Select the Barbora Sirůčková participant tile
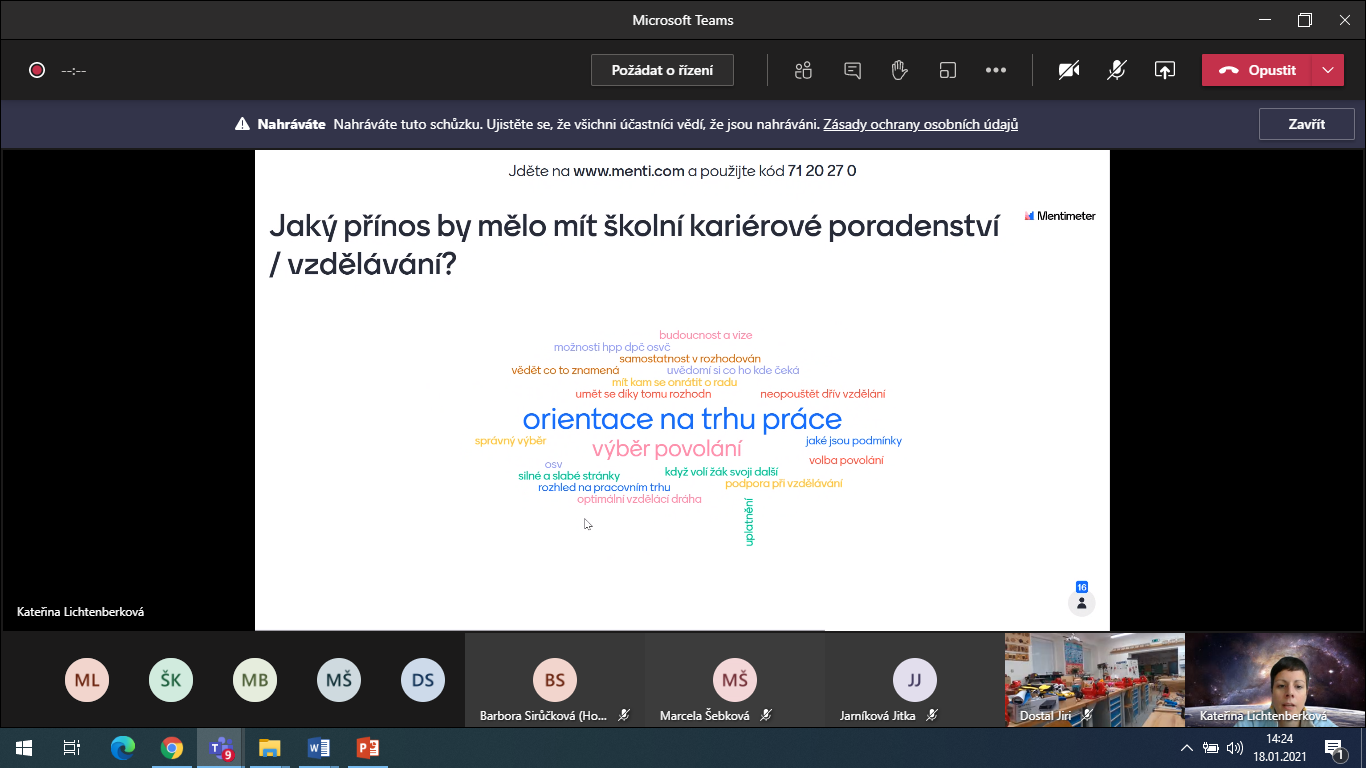Screen dimensions: 1366x768 pyautogui.click(x=554, y=680)
